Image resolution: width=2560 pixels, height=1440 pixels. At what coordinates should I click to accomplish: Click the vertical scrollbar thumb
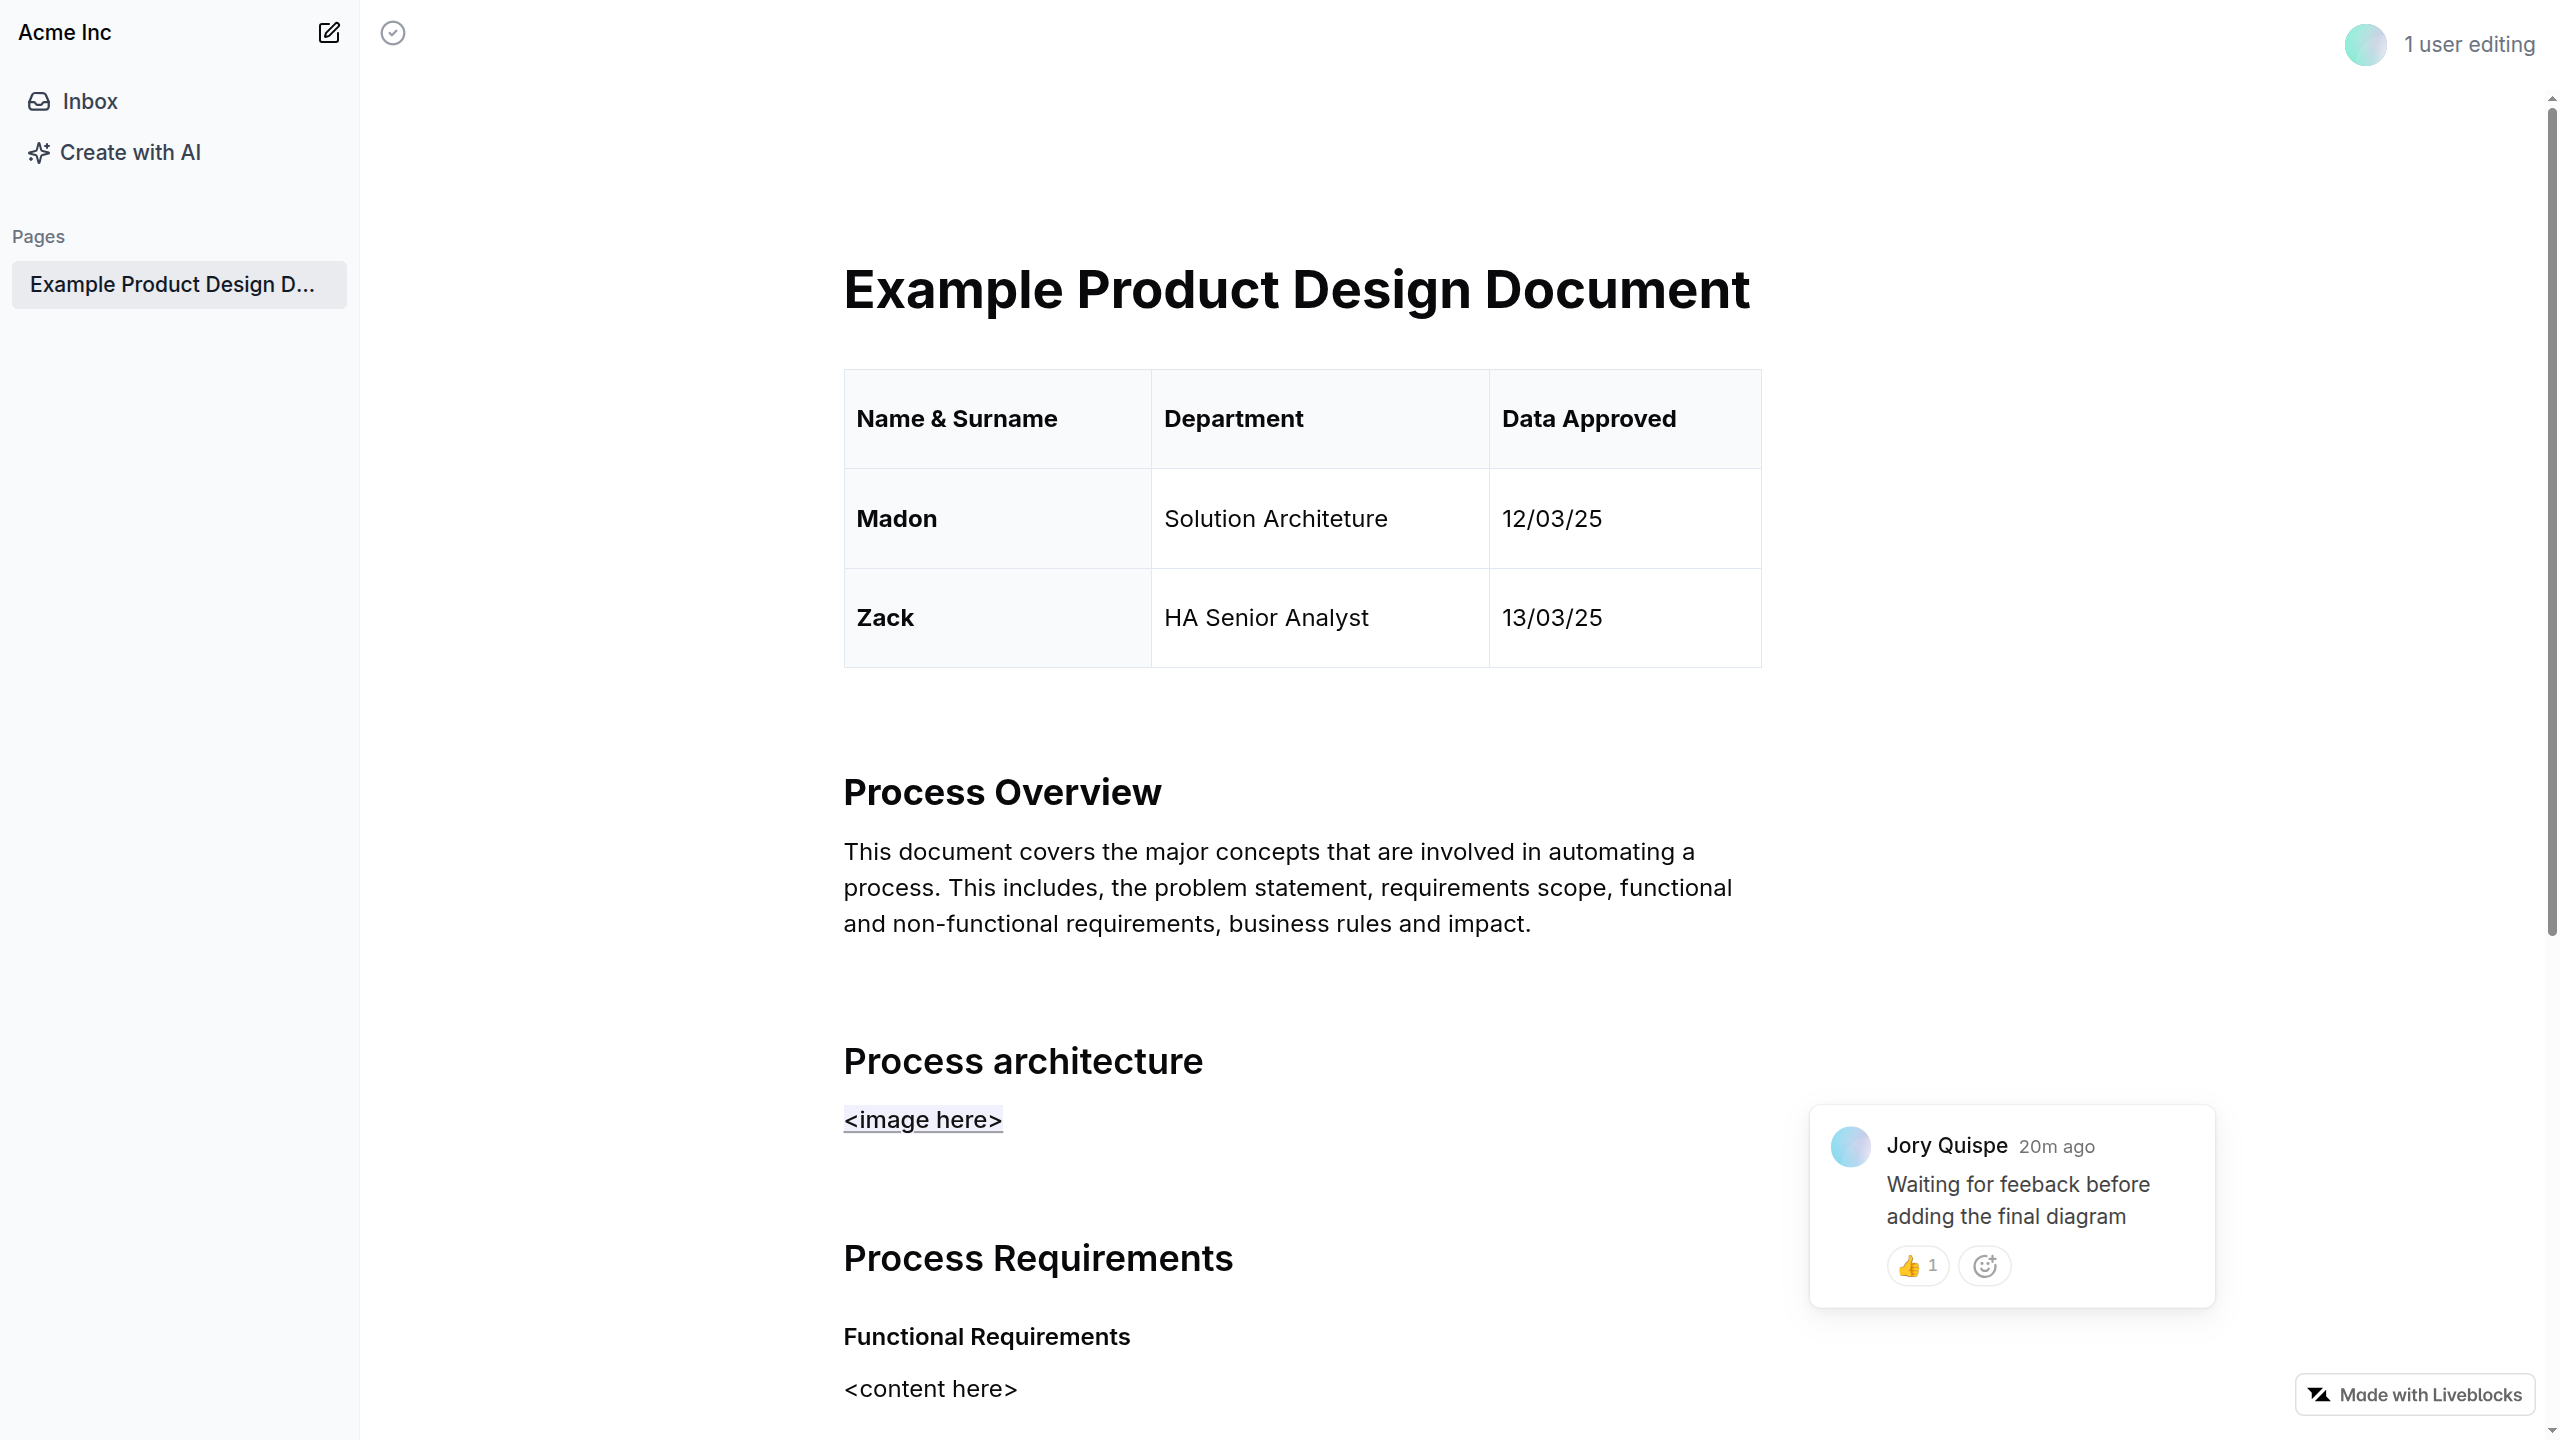[x=2551, y=520]
